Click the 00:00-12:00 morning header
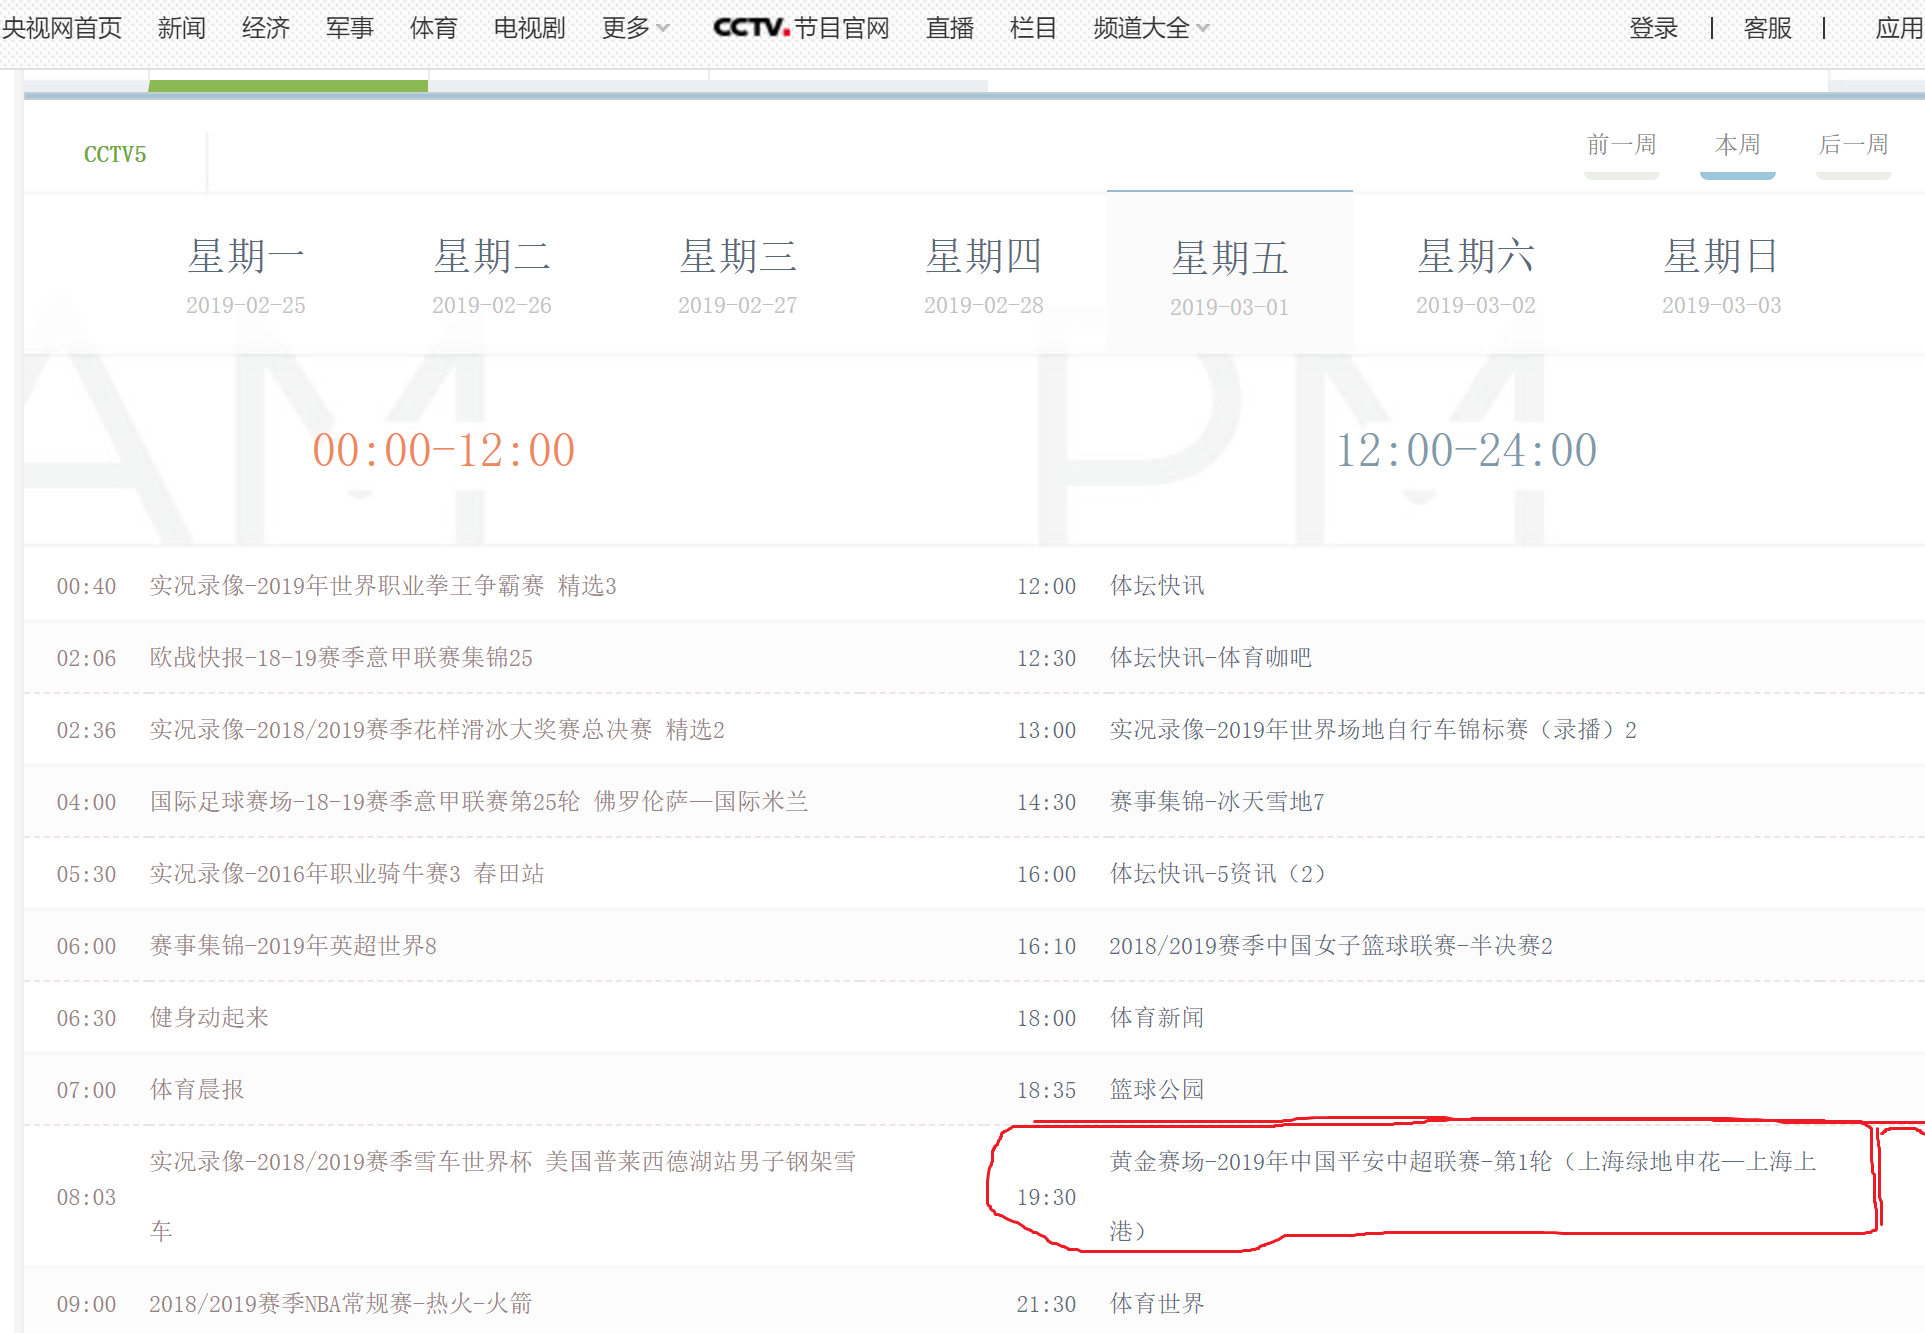 (x=444, y=450)
